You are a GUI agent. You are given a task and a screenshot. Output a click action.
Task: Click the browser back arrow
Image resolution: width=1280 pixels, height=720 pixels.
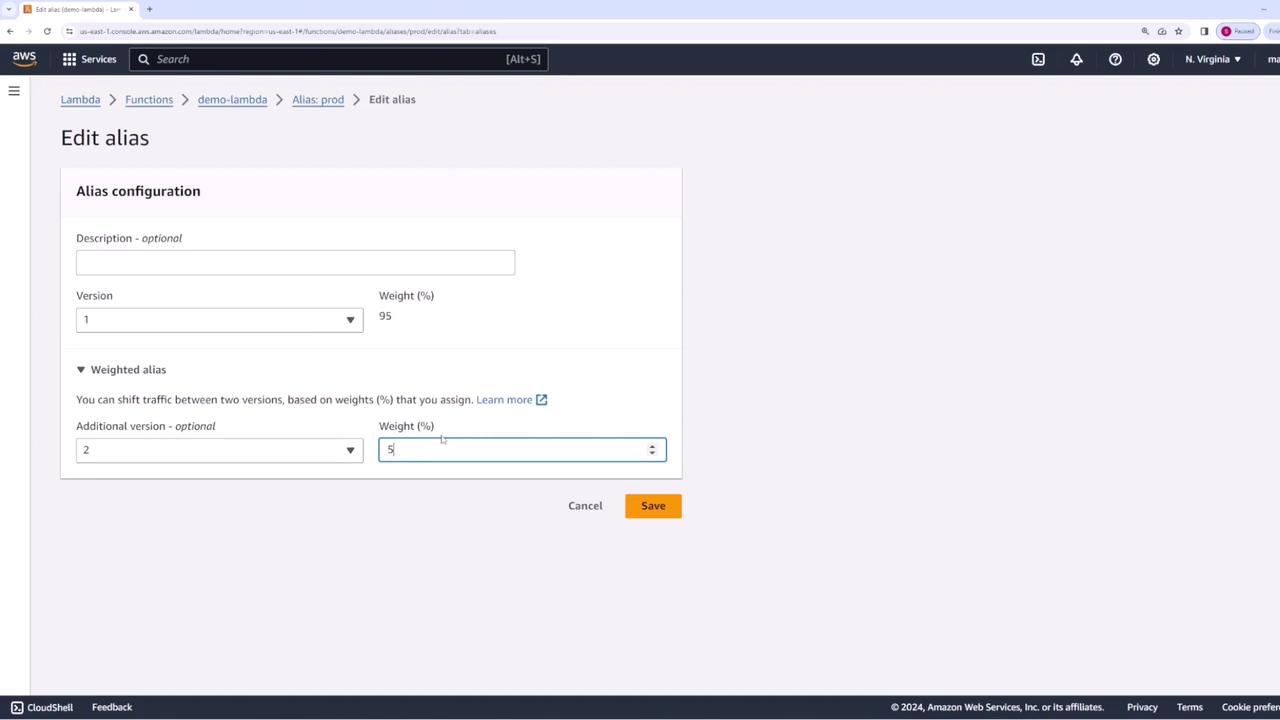click(10, 31)
